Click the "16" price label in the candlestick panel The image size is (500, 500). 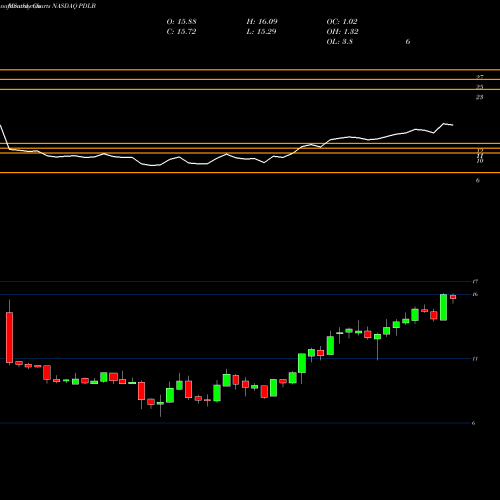475,294
